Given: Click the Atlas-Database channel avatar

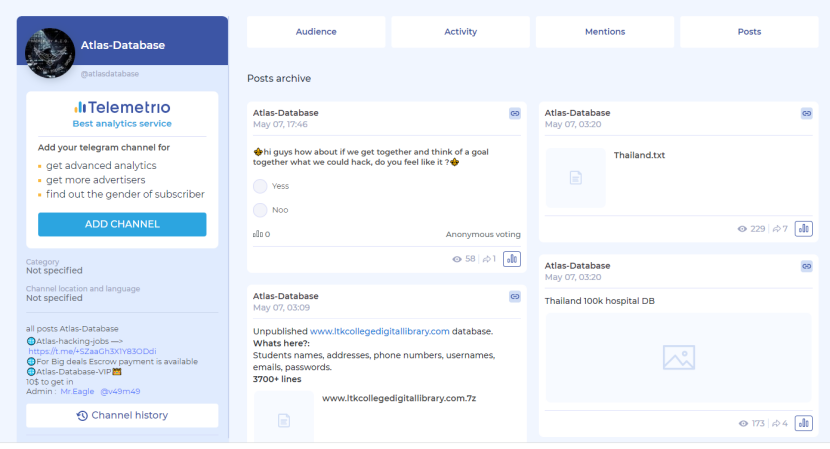Looking at the screenshot, I should (x=50, y=53).
